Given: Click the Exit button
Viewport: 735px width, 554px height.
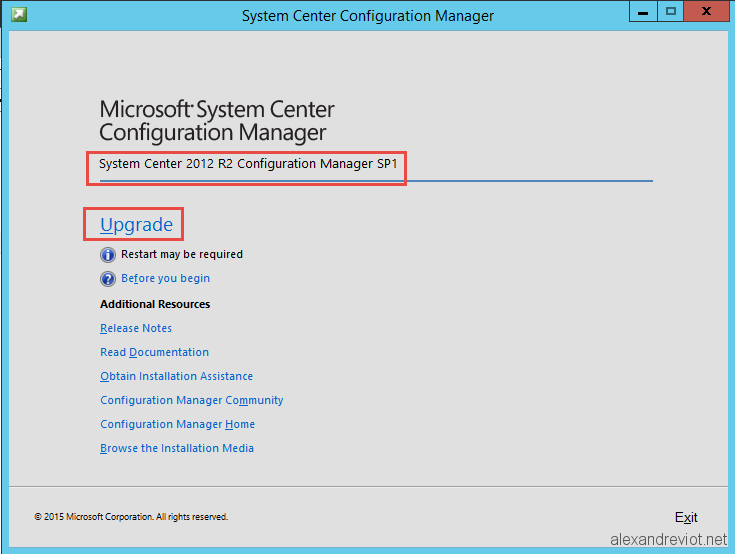Looking at the screenshot, I should (686, 517).
